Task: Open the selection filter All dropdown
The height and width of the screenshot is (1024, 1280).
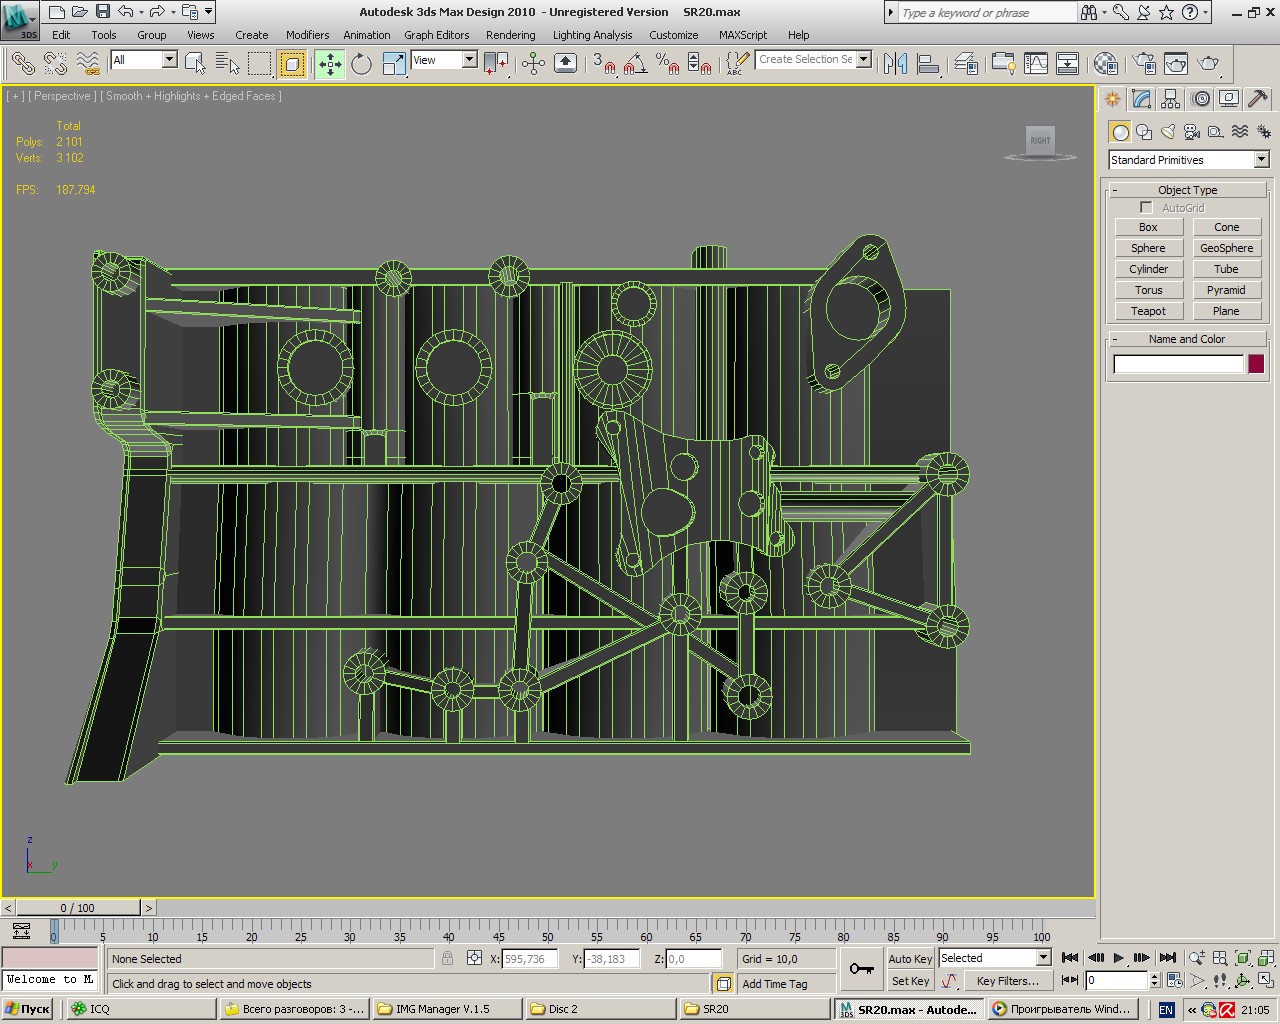Action: [169, 60]
